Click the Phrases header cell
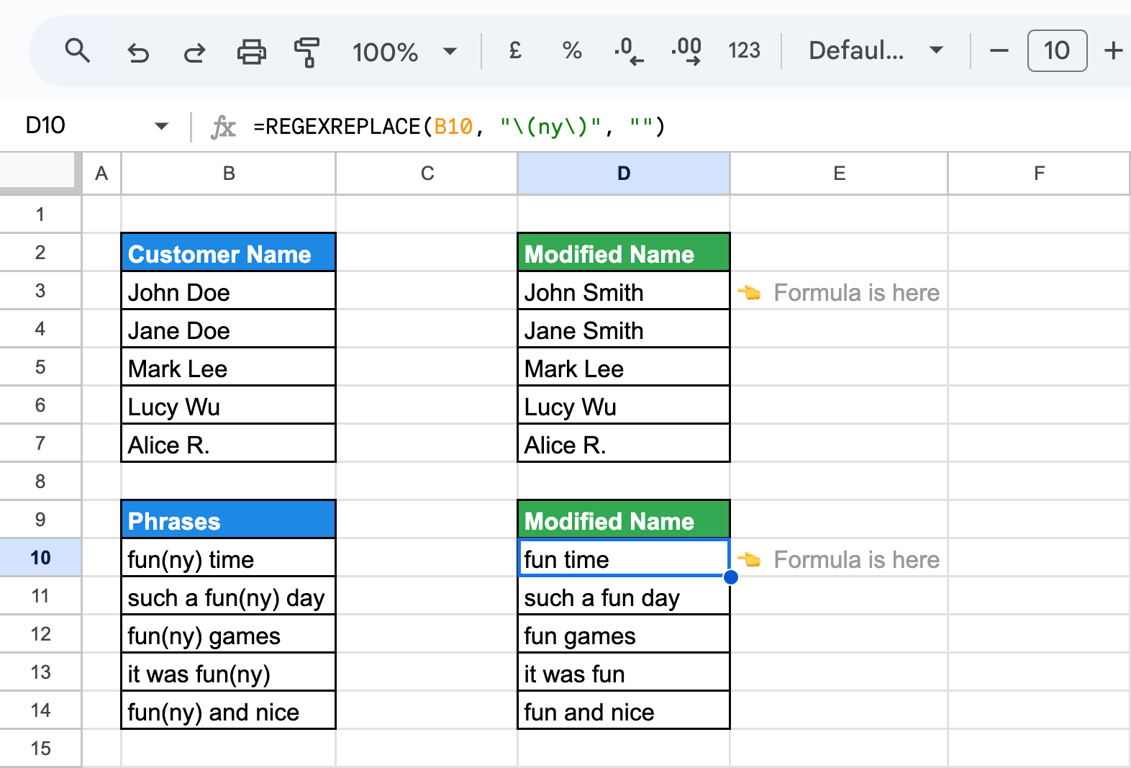 [229, 519]
